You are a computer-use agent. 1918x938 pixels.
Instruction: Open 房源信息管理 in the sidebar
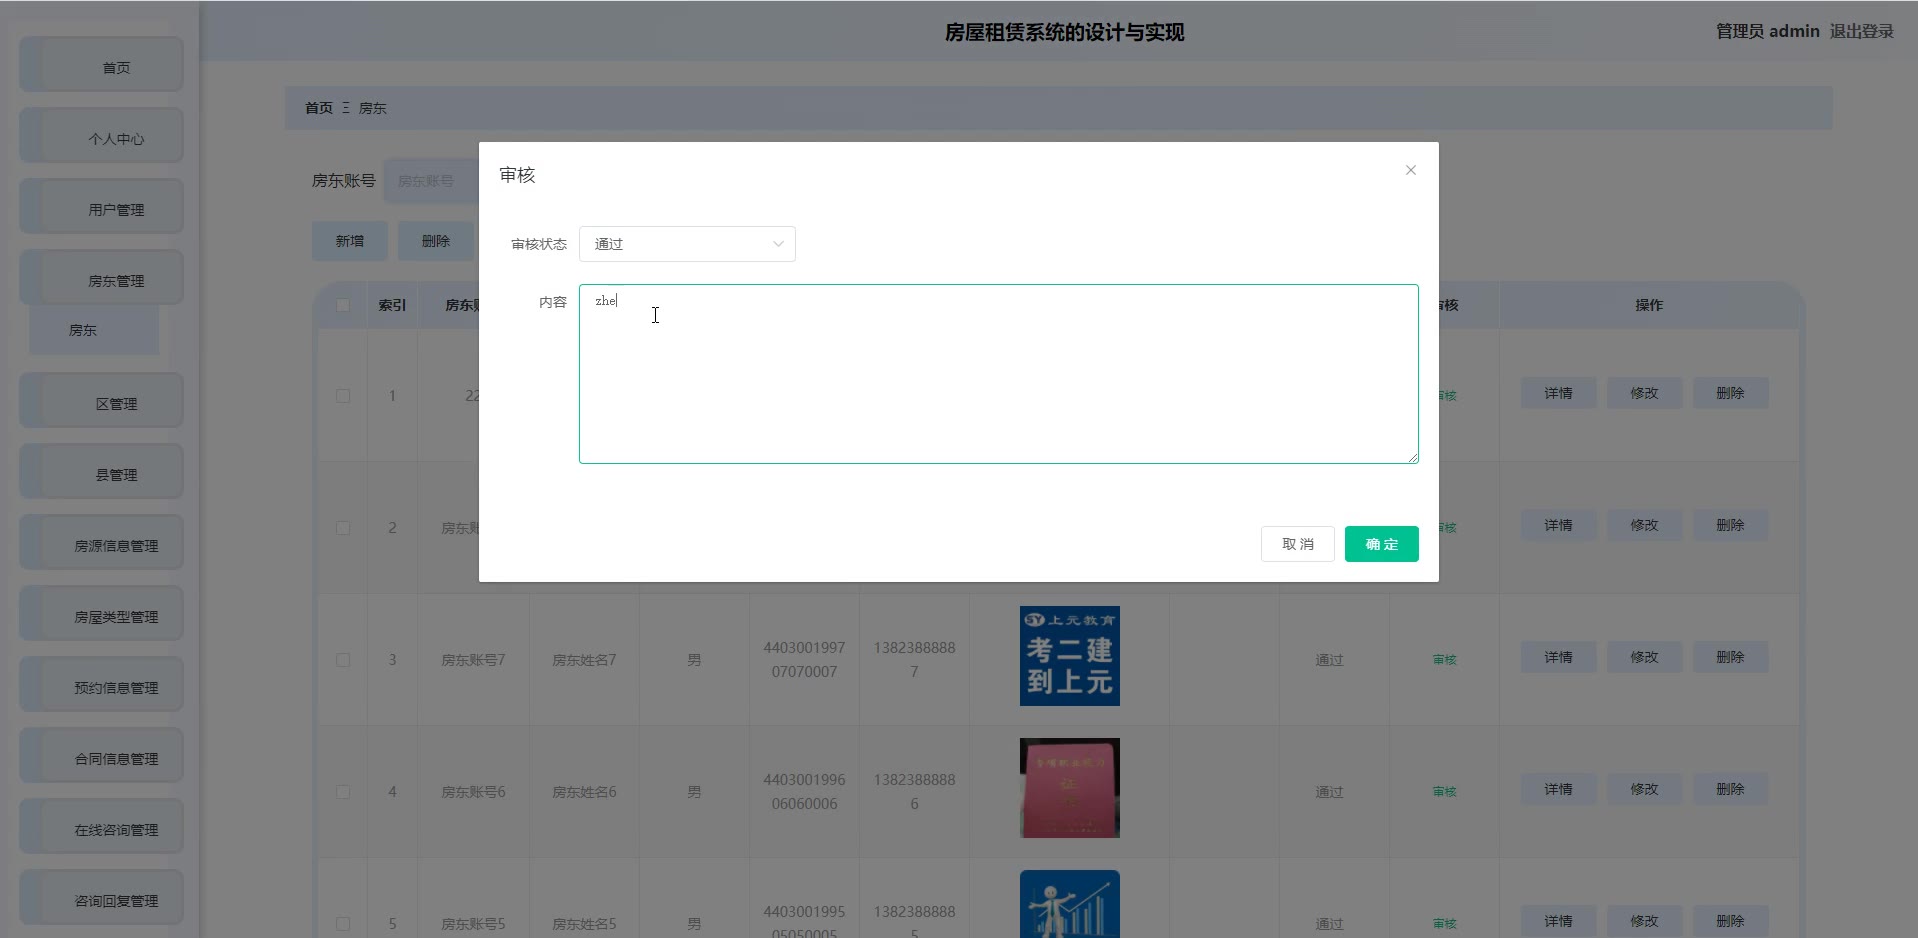(102, 544)
